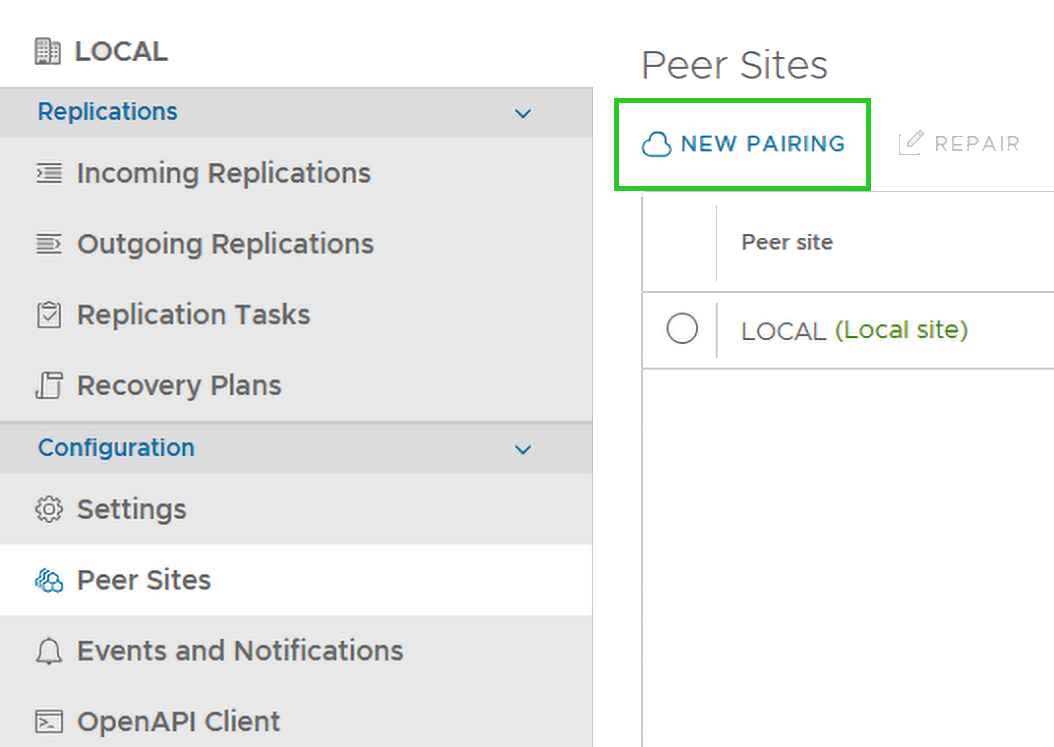Click the Replication Tasks clipboard icon
This screenshot has width=1054, height=747.
(x=48, y=315)
